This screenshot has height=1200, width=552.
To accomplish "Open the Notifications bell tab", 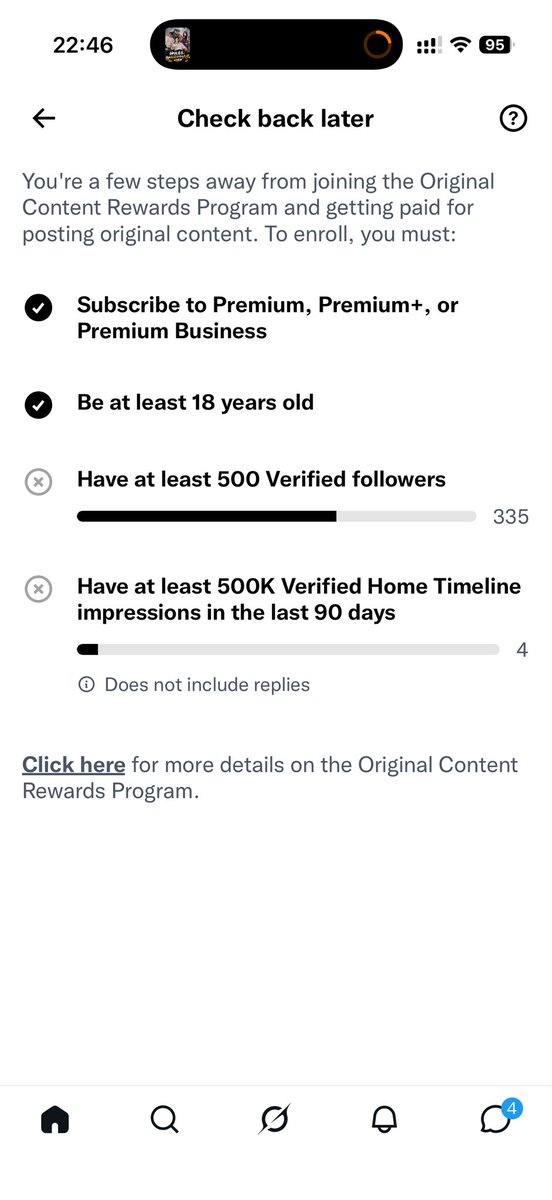I will pos(384,1120).
